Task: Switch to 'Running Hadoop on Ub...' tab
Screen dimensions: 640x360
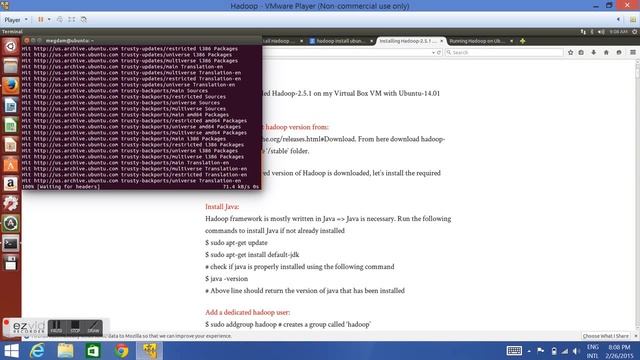Action: (477, 41)
